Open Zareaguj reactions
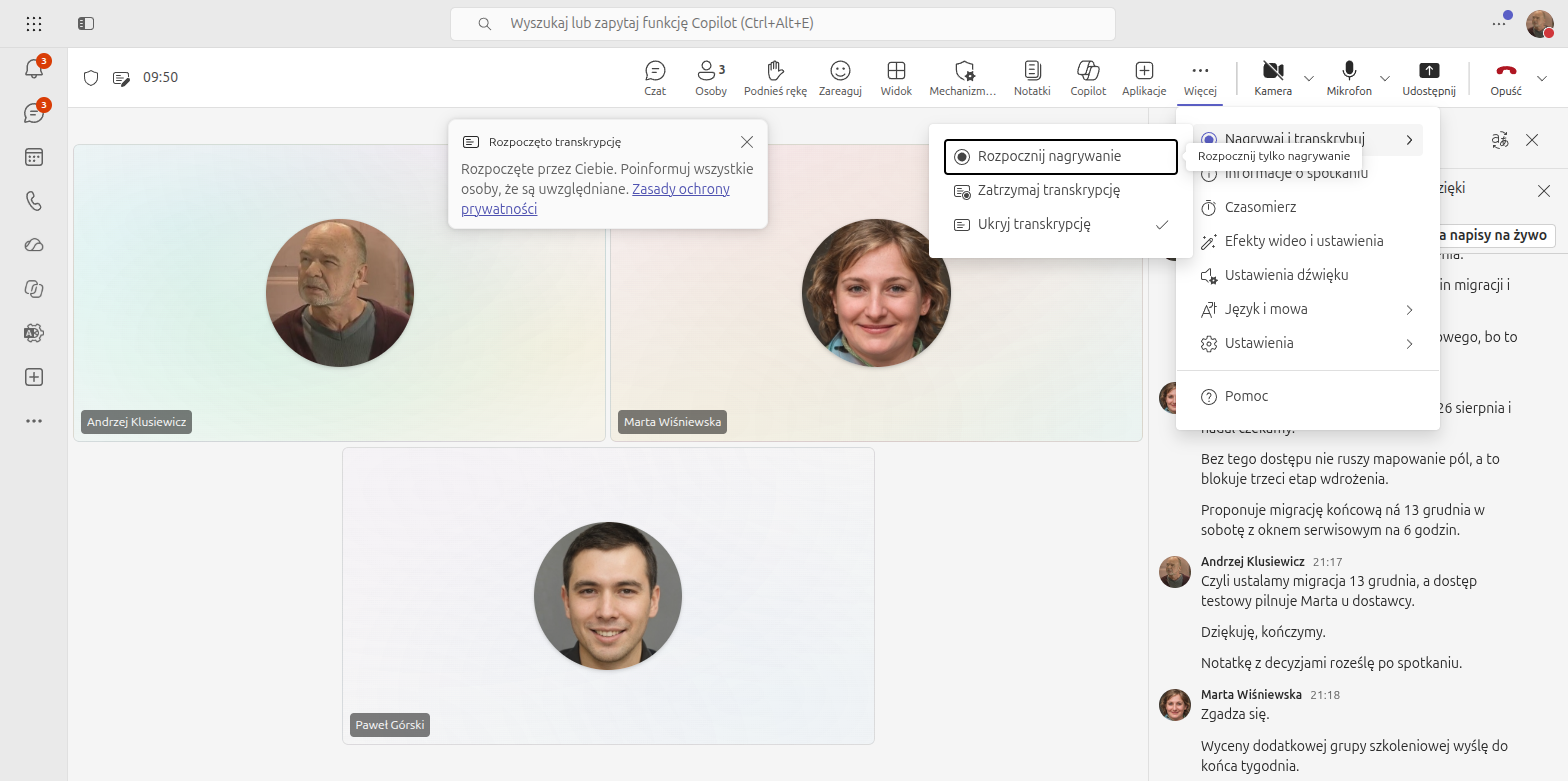 tap(840, 78)
